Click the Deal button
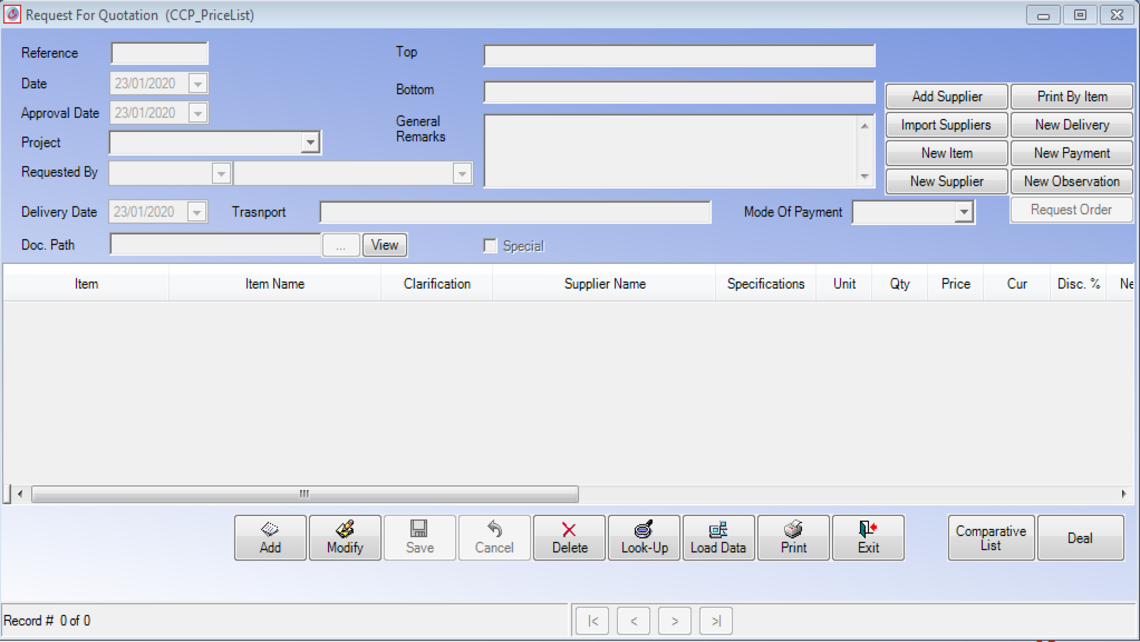The width and height of the screenshot is (1140, 642). coord(1080,538)
